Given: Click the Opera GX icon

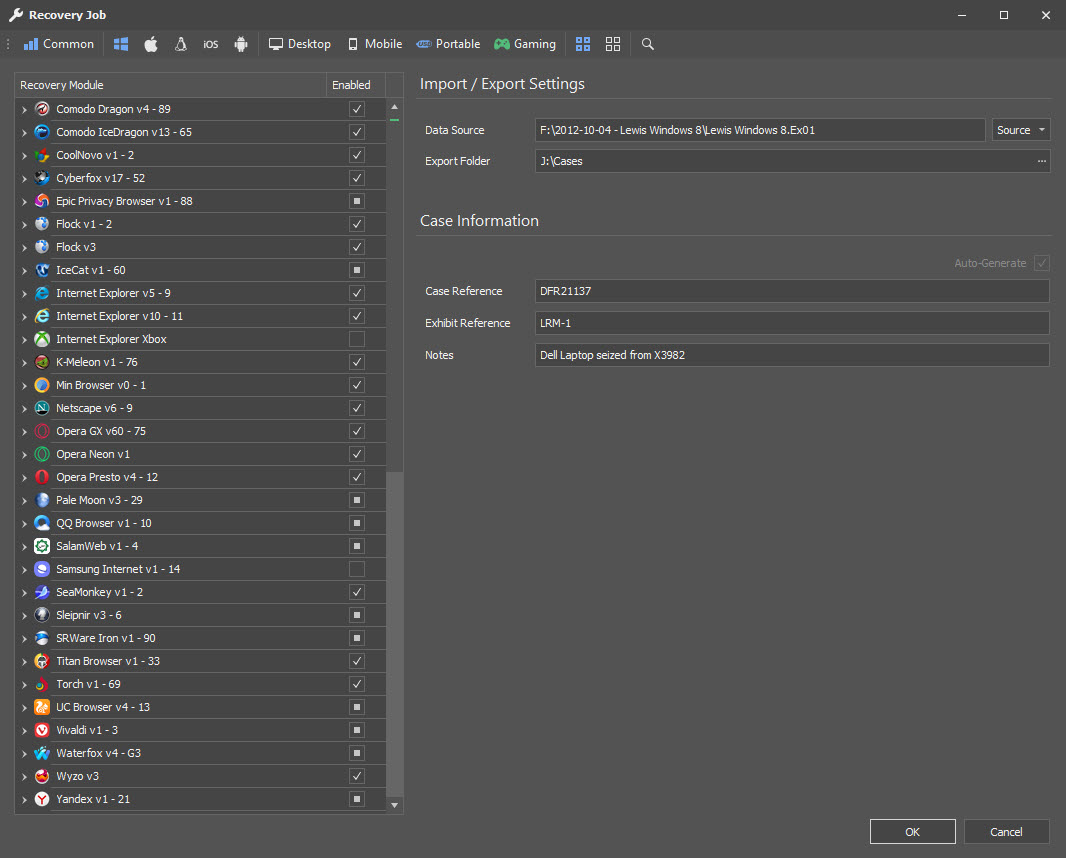Looking at the screenshot, I should pyautogui.click(x=42, y=431).
